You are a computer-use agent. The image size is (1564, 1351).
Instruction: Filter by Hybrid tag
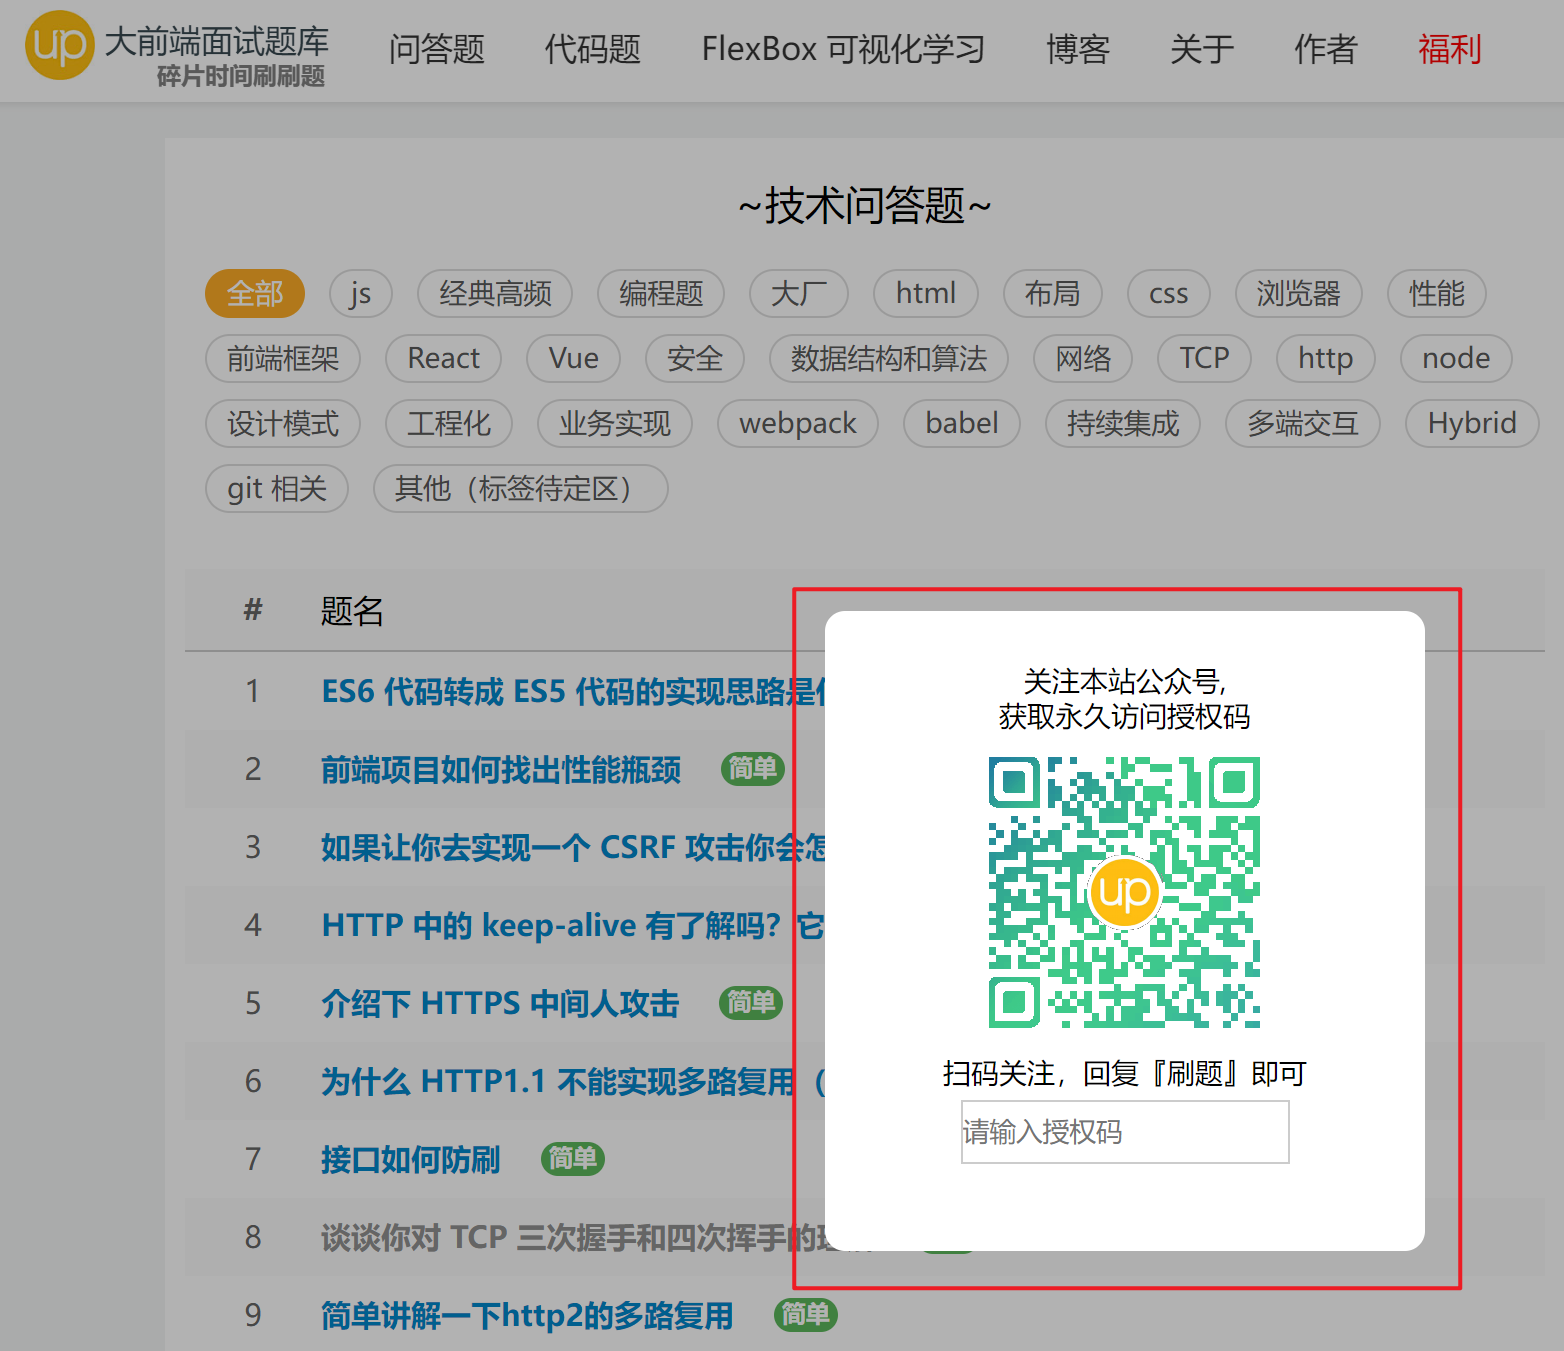click(x=1472, y=423)
